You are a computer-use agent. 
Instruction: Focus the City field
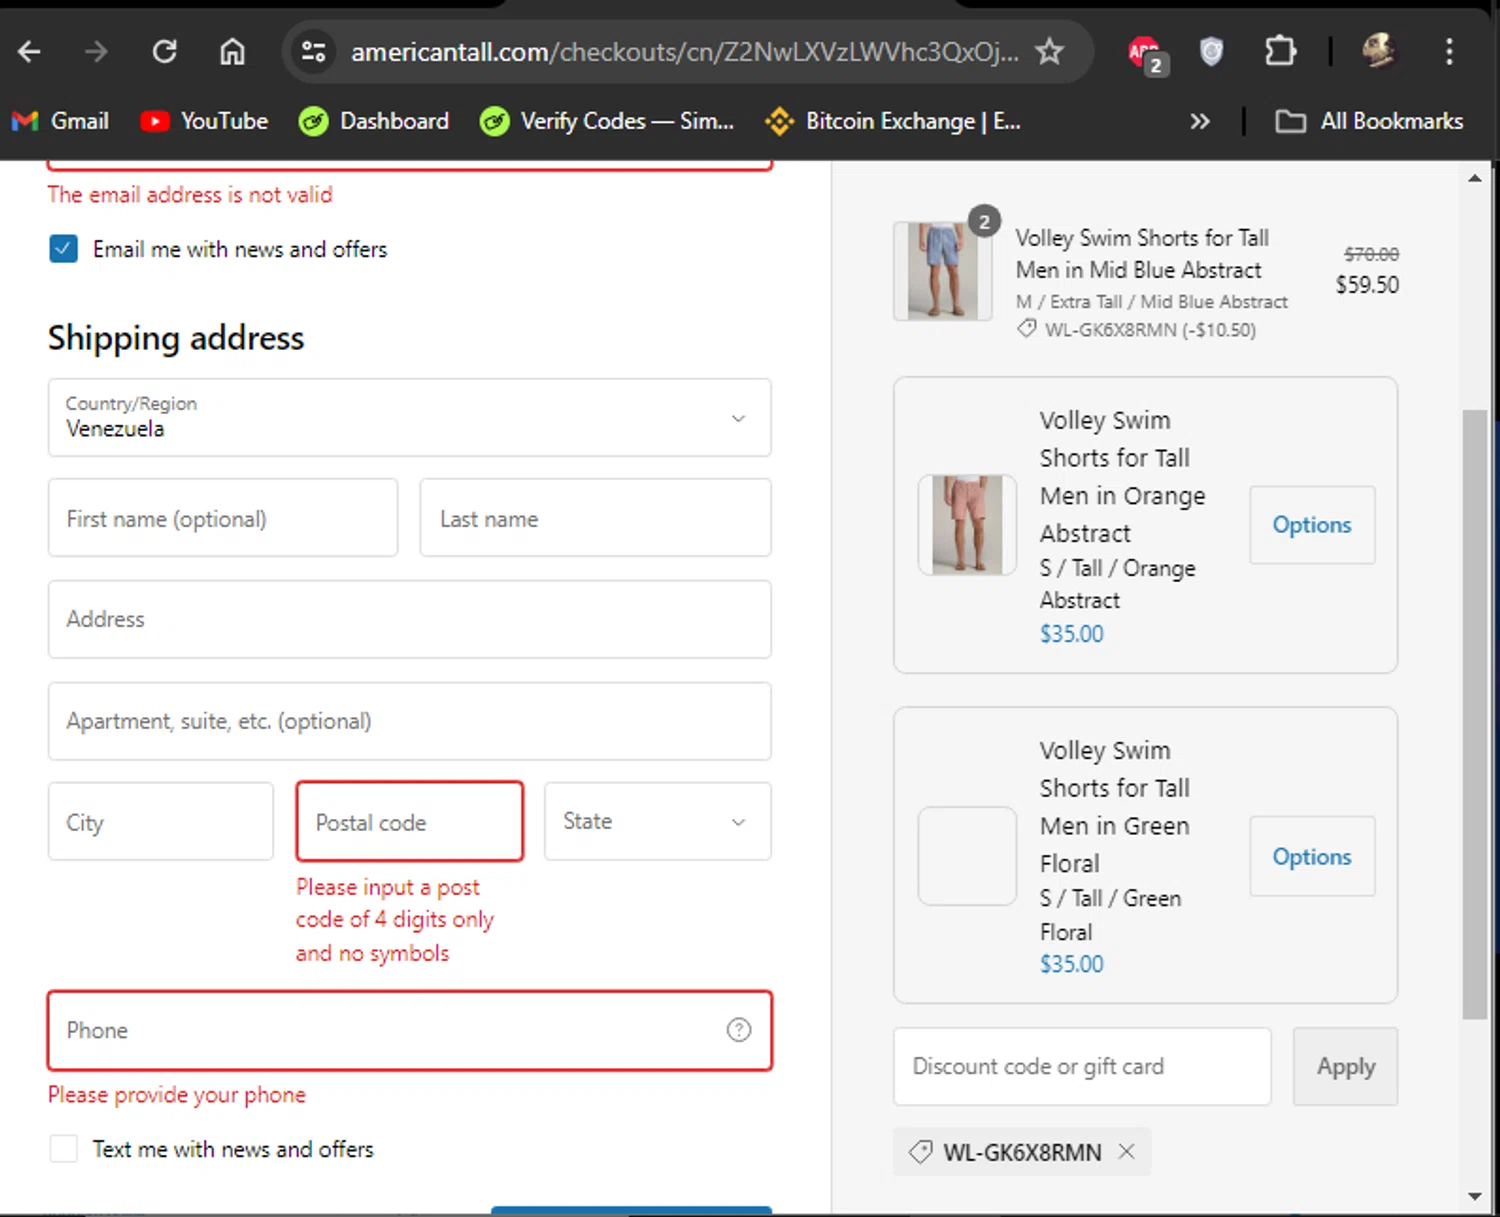161,821
